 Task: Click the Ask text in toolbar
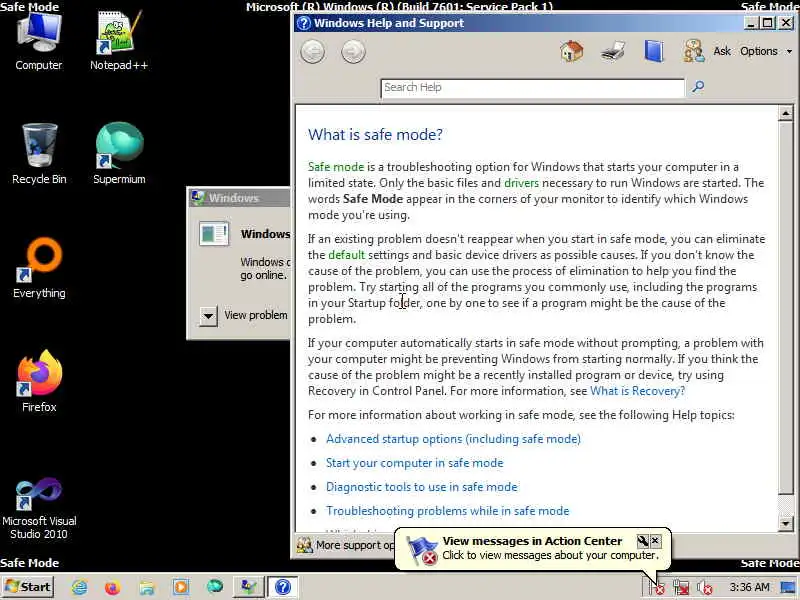coord(721,51)
